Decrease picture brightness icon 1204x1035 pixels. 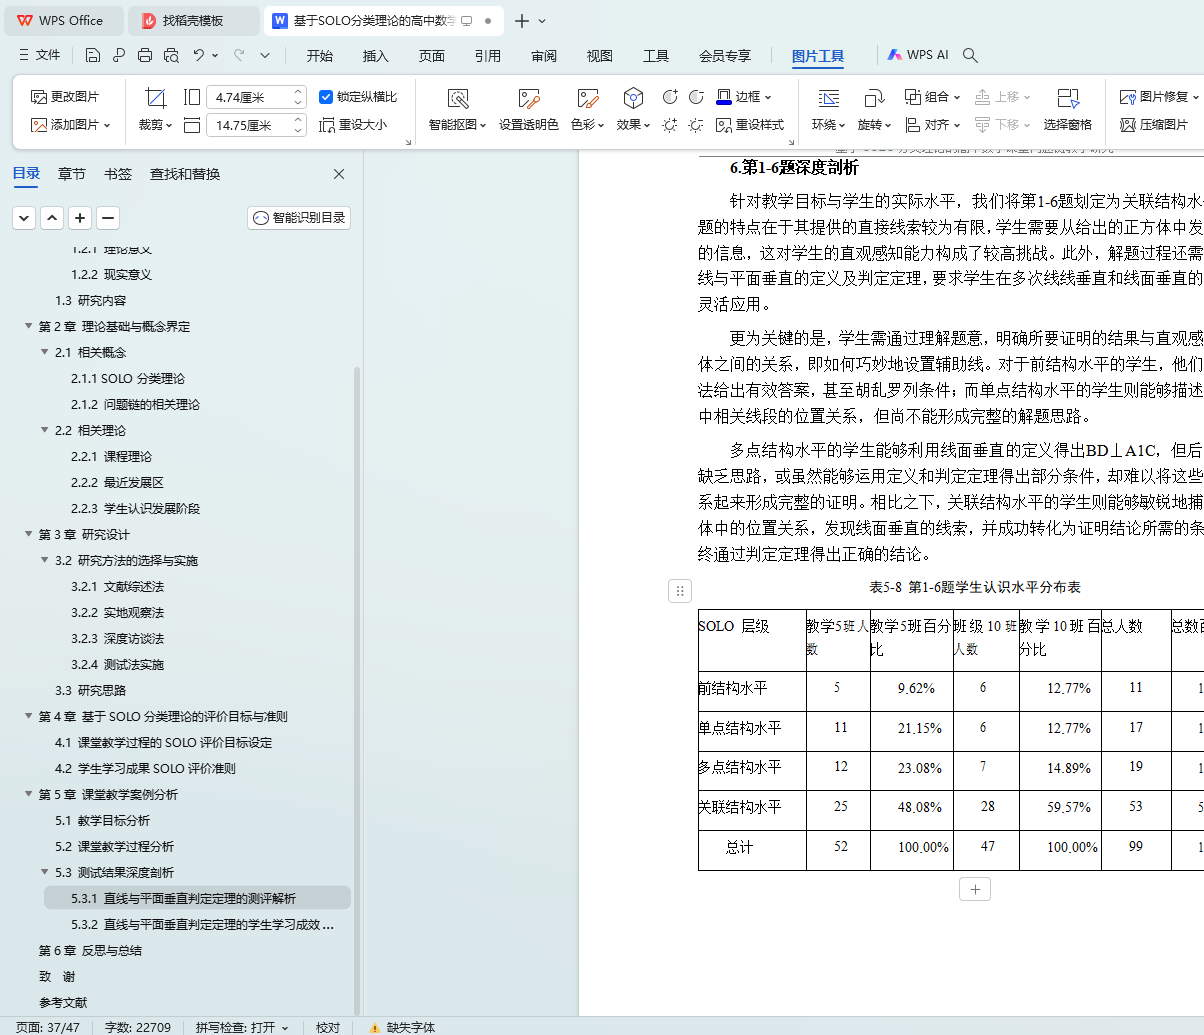[x=696, y=125]
